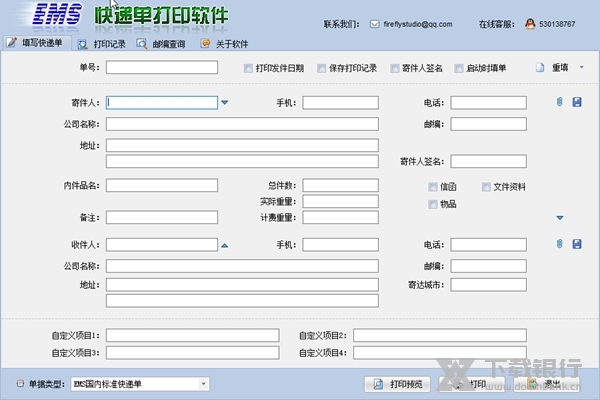The height and width of the screenshot is (400, 600).
Task: Click the 自定义项目3 field
Action: coord(192,353)
